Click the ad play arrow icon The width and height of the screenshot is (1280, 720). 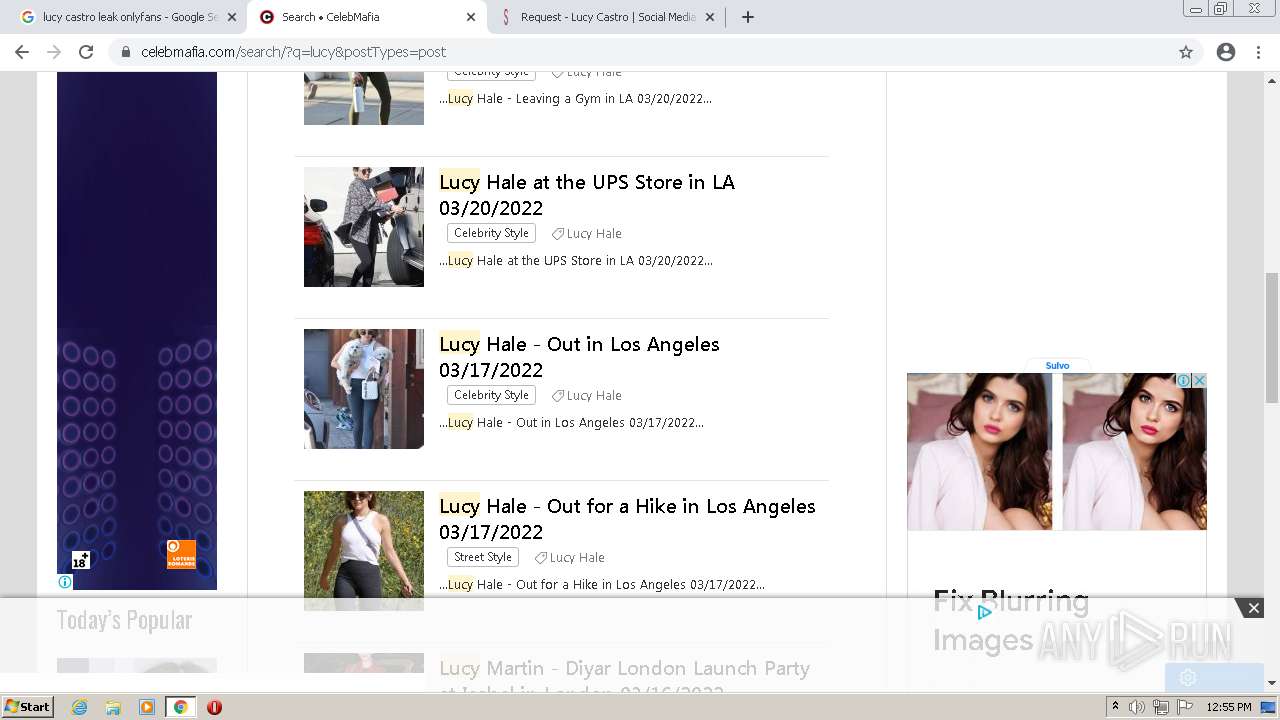[x=985, y=612]
